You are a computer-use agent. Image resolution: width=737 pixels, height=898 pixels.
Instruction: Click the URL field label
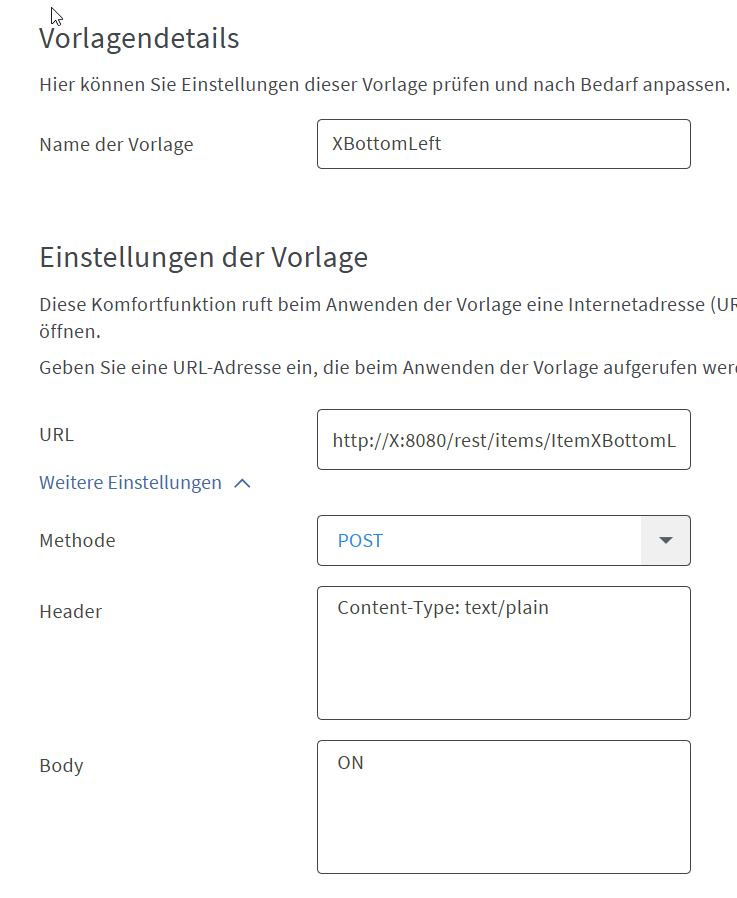57,435
